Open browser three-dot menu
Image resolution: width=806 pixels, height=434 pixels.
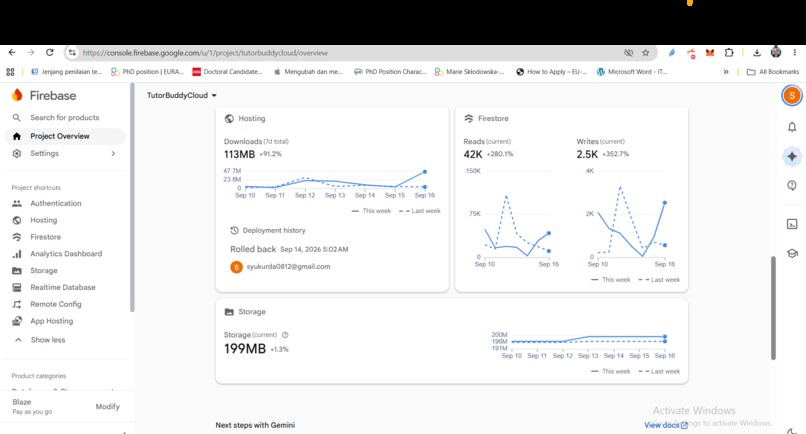[795, 52]
